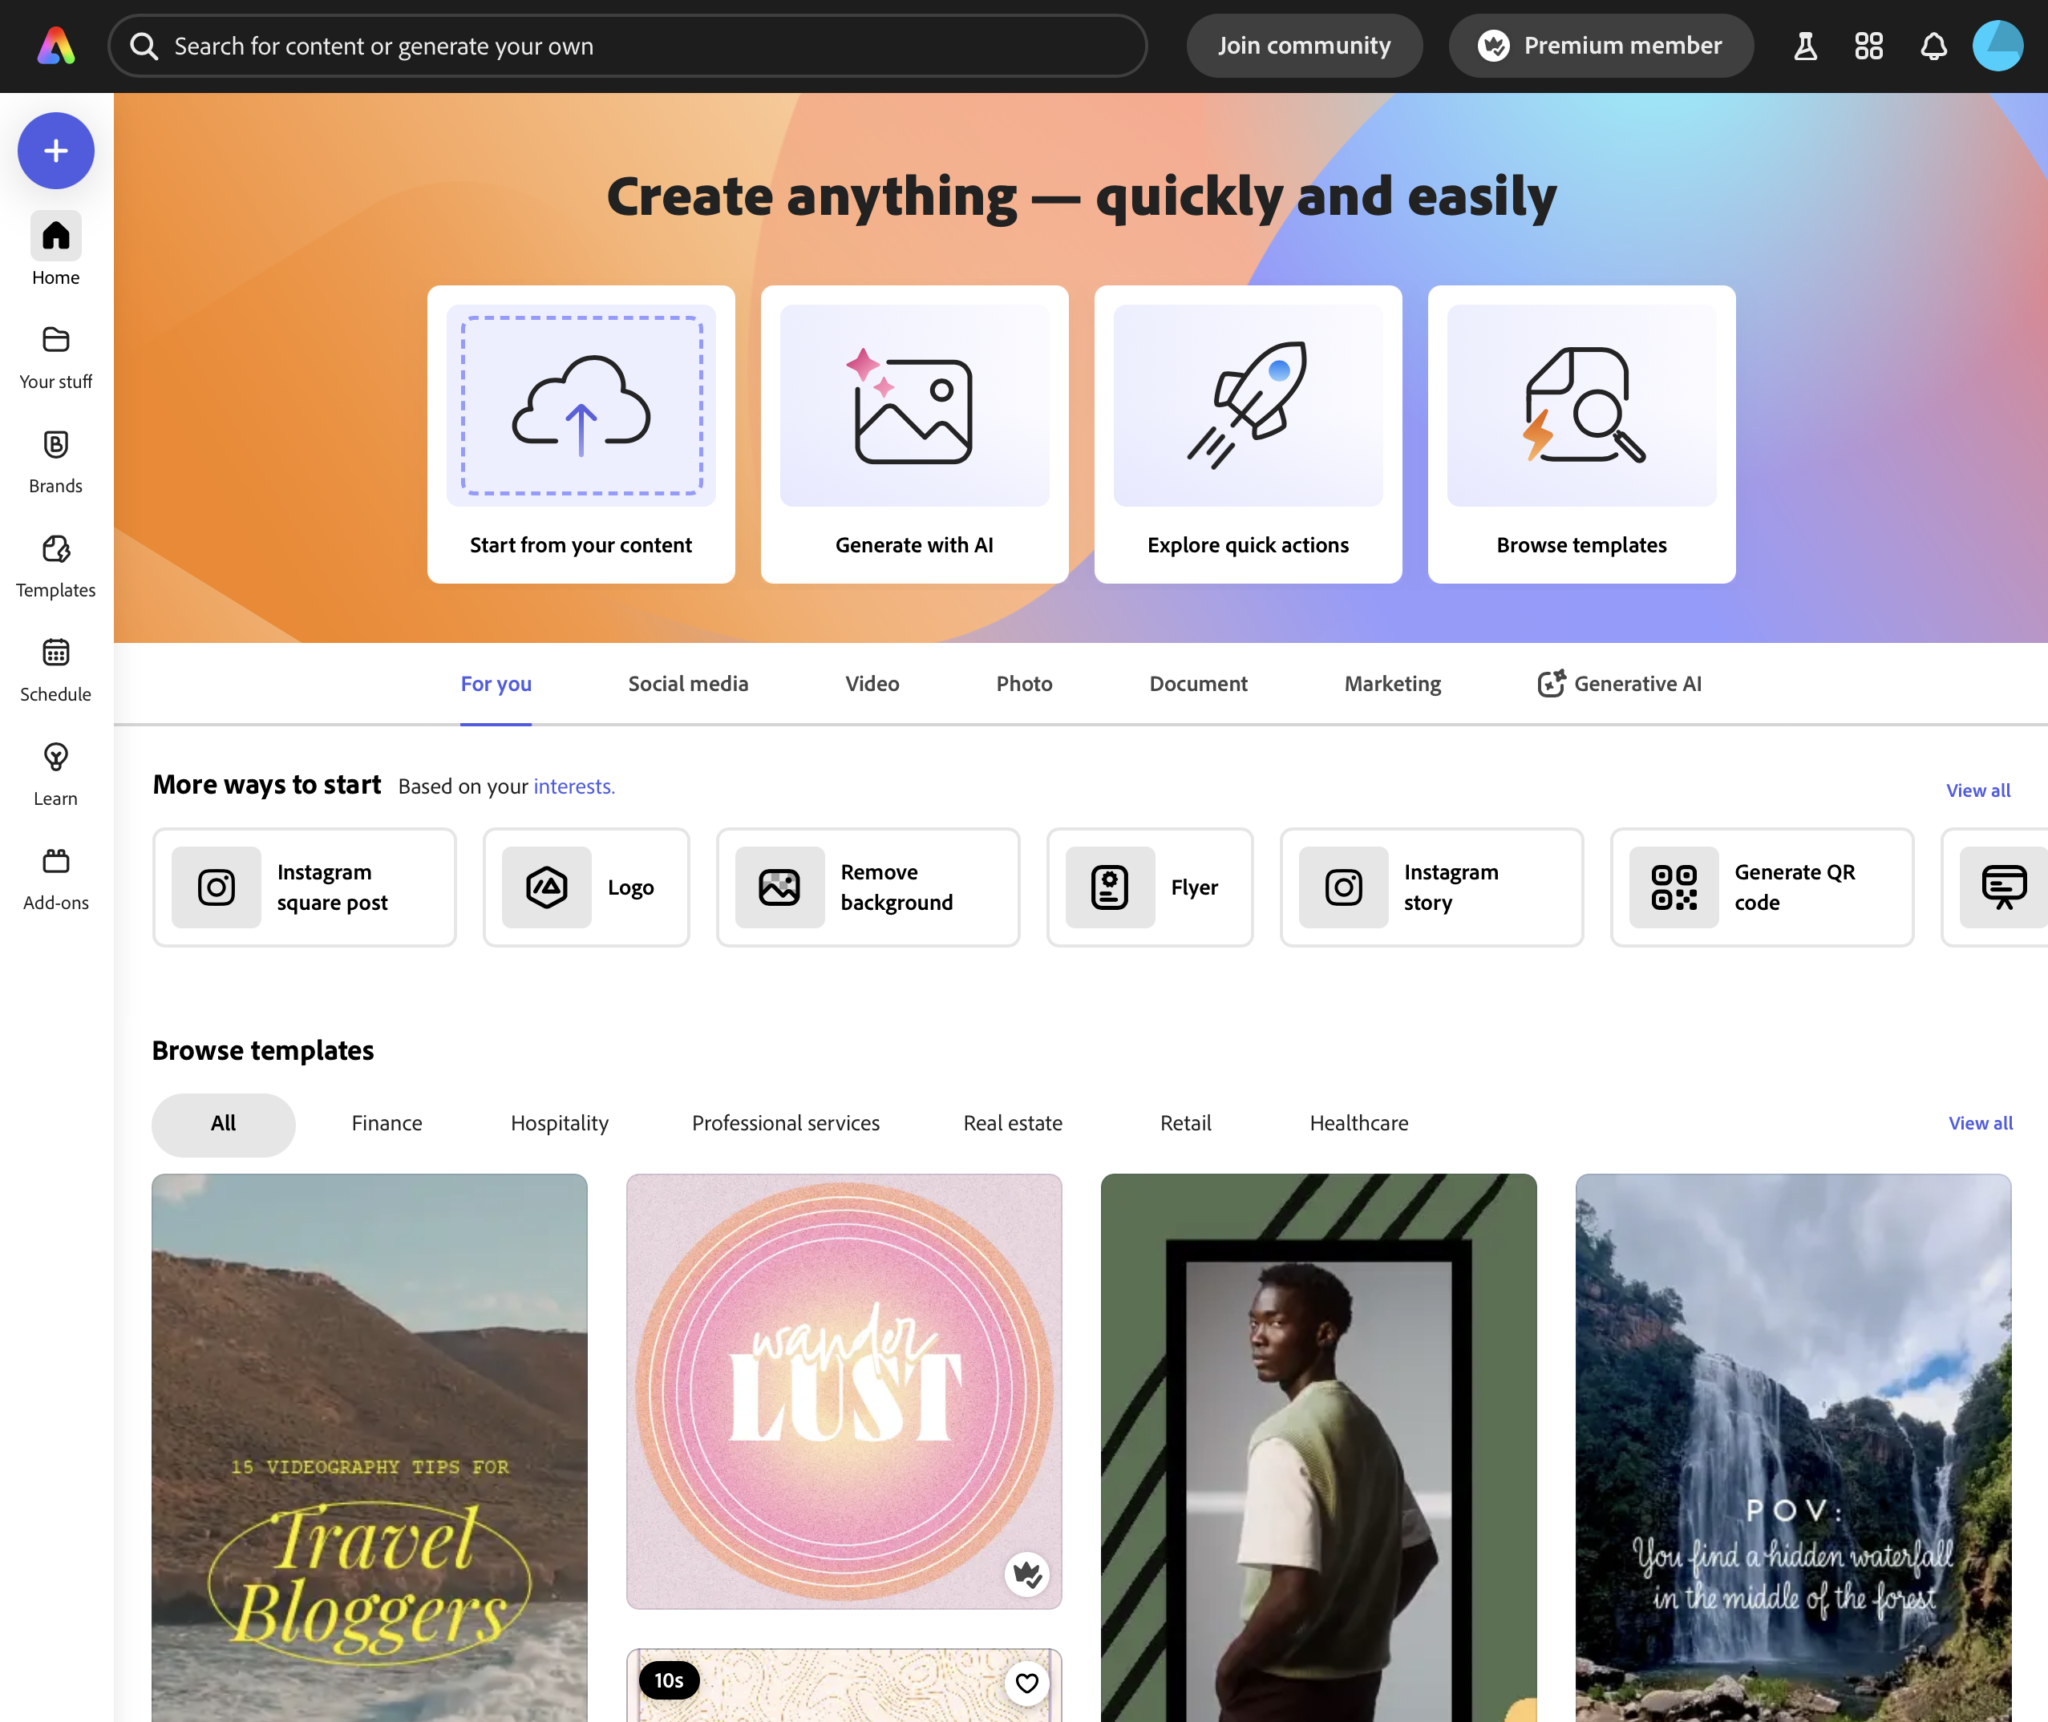
Task: Click the cloud upload icon card
Action: pyautogui.click(x=581, y=405)
